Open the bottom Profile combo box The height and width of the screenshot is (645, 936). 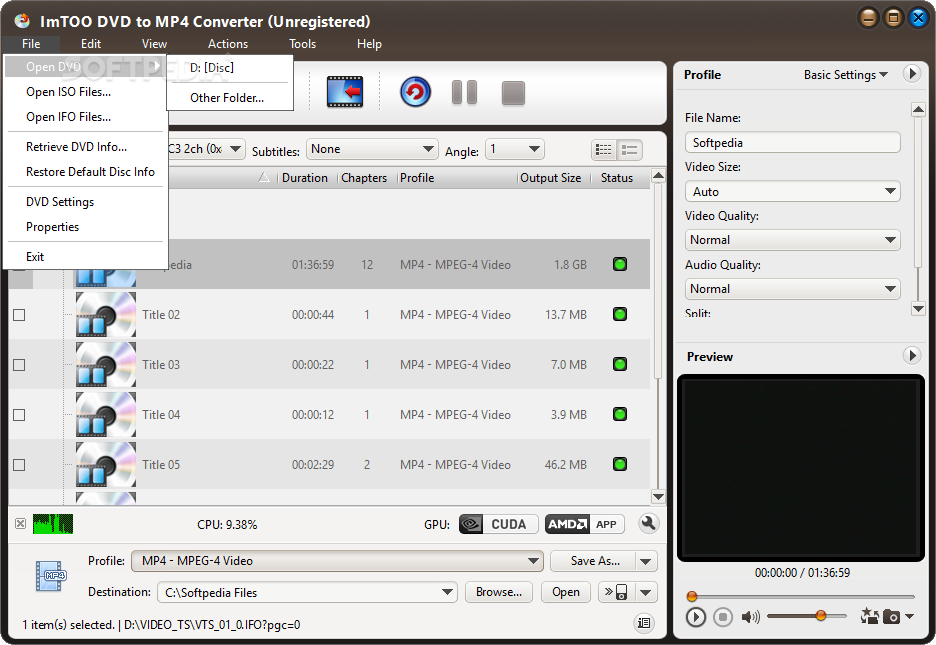coord(337,561)
